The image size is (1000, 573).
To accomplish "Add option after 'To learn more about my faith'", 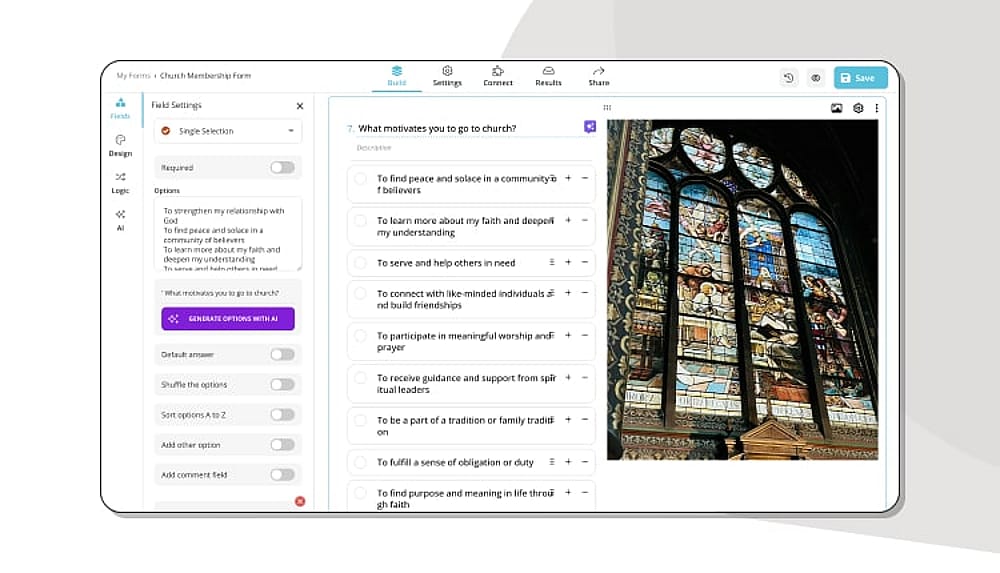I will 568,220.
